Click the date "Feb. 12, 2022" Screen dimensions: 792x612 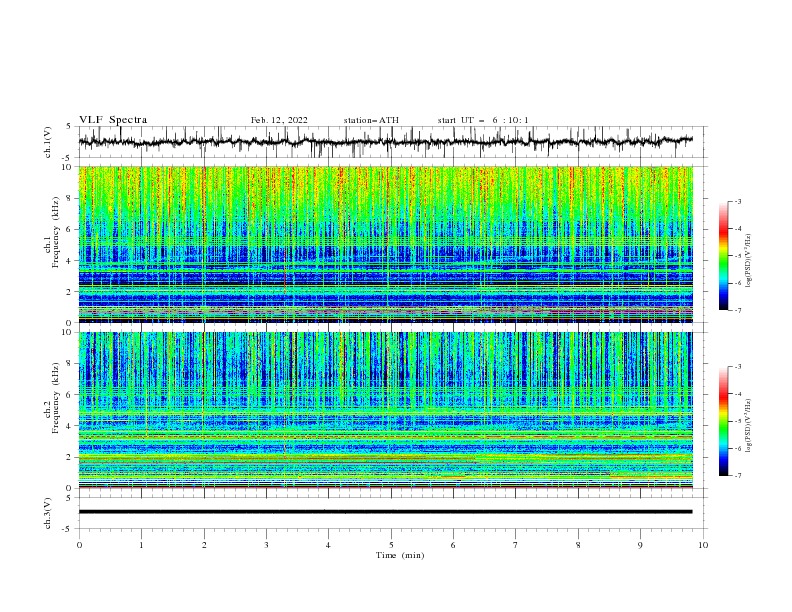coord(279,120)
